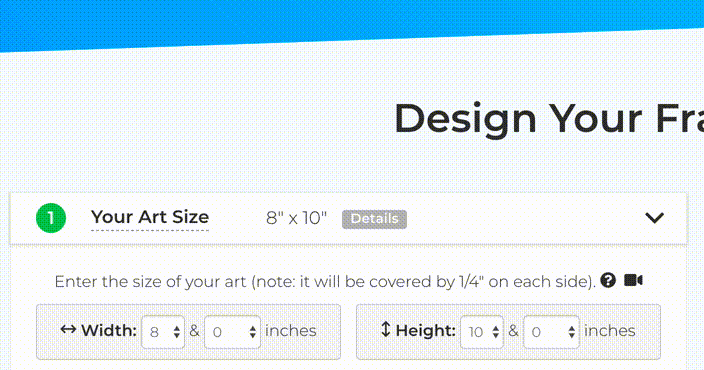The image size is (704, 370).
Task: Click the ampersand between Height selectors
Action: [x=513, y=331]
